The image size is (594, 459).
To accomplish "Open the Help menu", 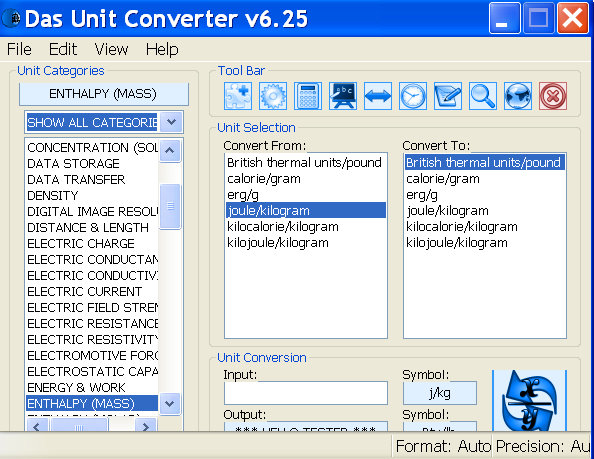I will (x=162, y=49).
